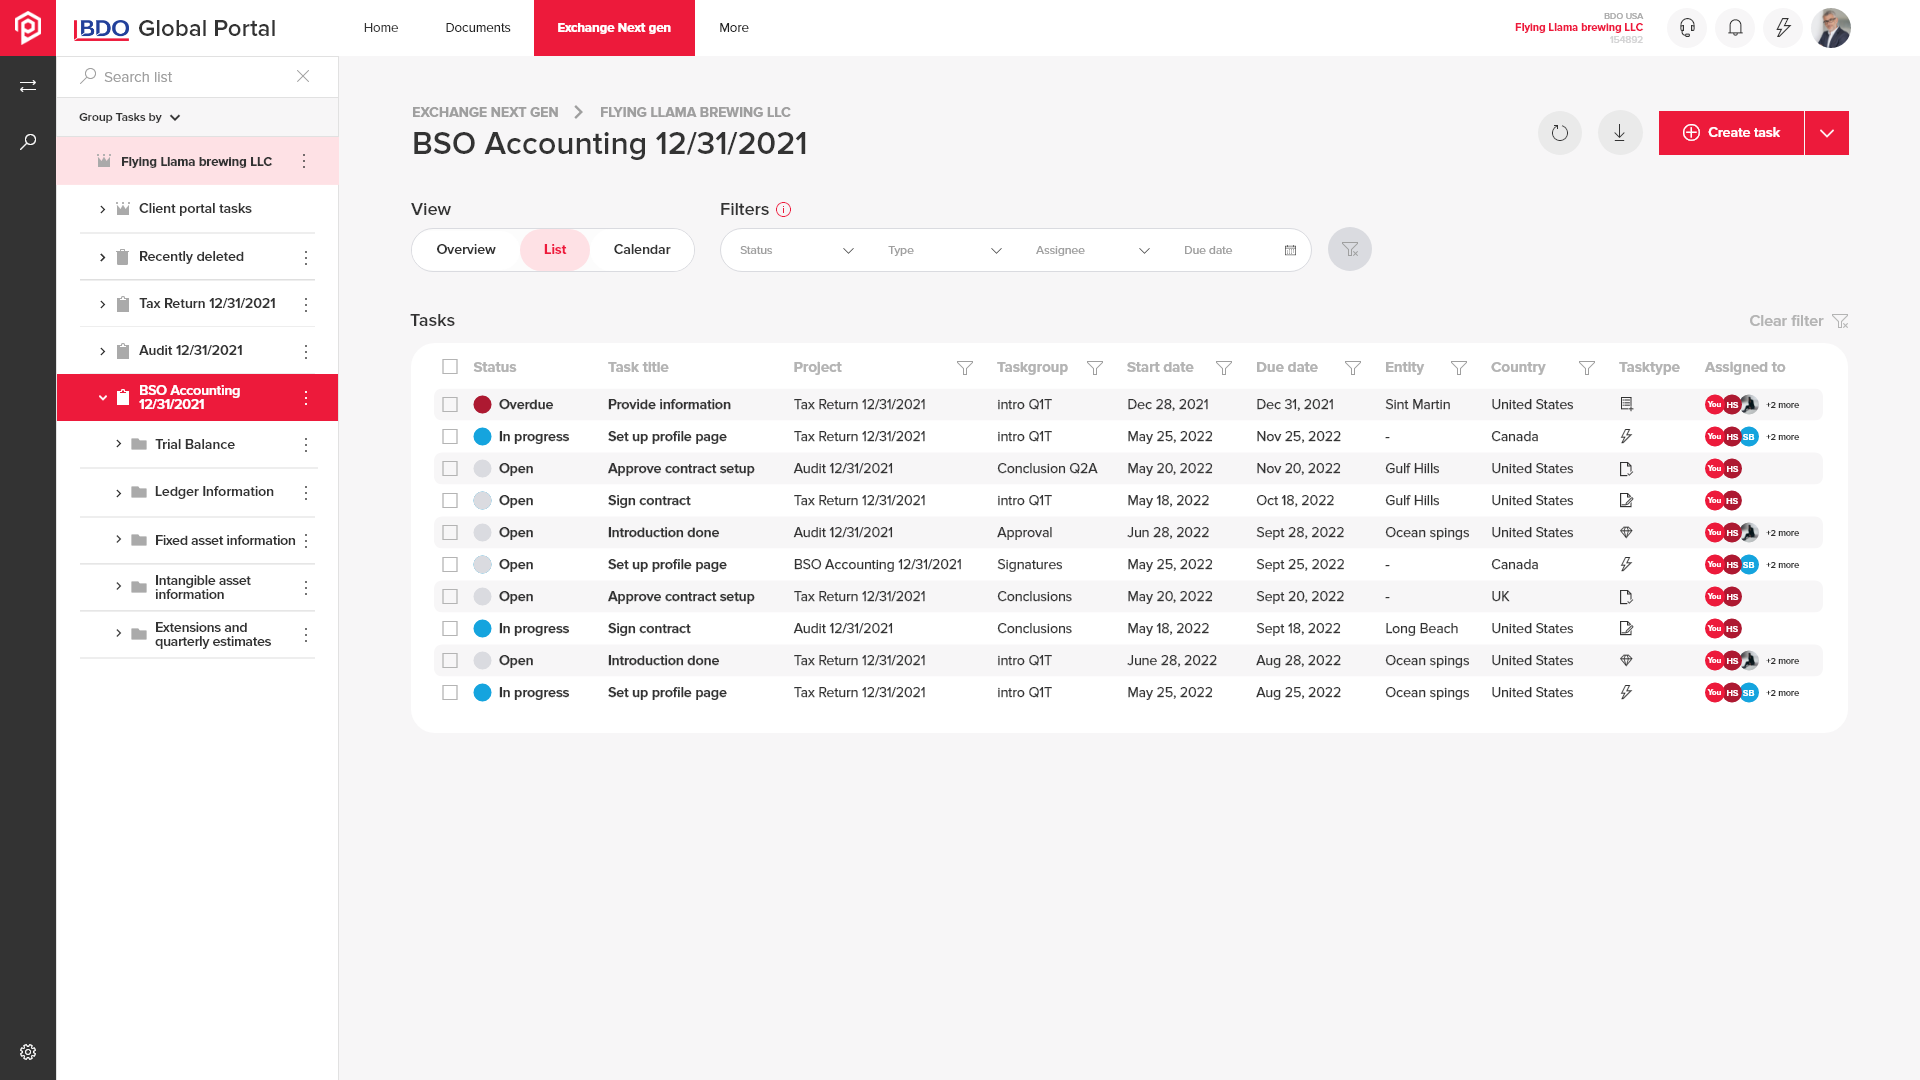This screenshot has height=1080, width=1920.
Task: Open the More menu
Action: pos(734,28)
